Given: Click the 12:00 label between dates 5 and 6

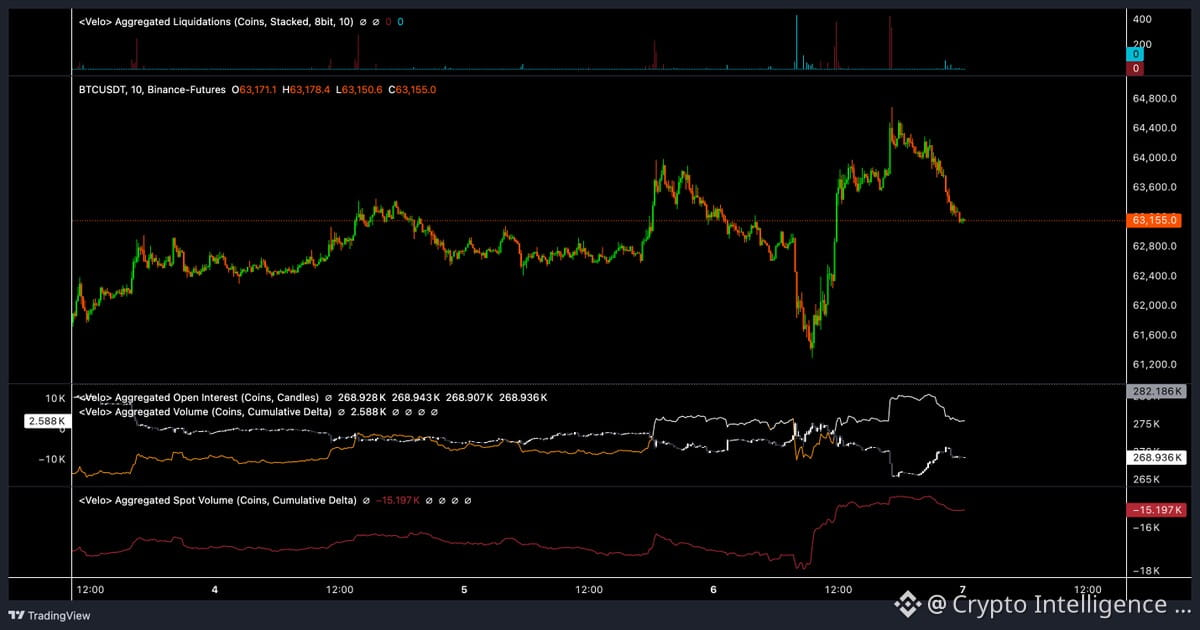Looking at the screenshot, I should pos(589,590).
